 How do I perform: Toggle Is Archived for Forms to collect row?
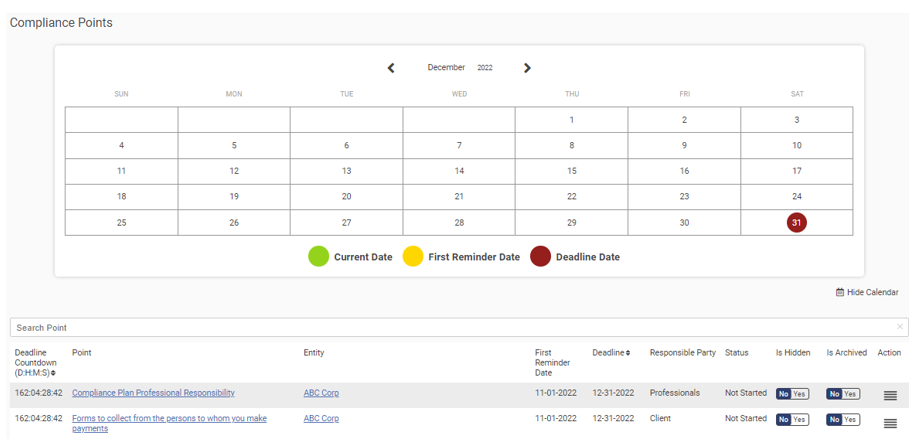point(842,419)
